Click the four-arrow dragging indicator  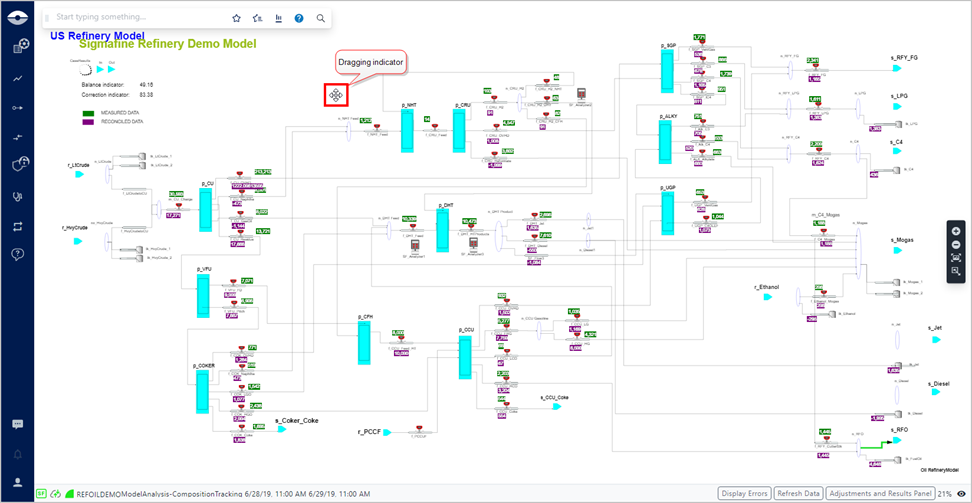tap(335, 95)
